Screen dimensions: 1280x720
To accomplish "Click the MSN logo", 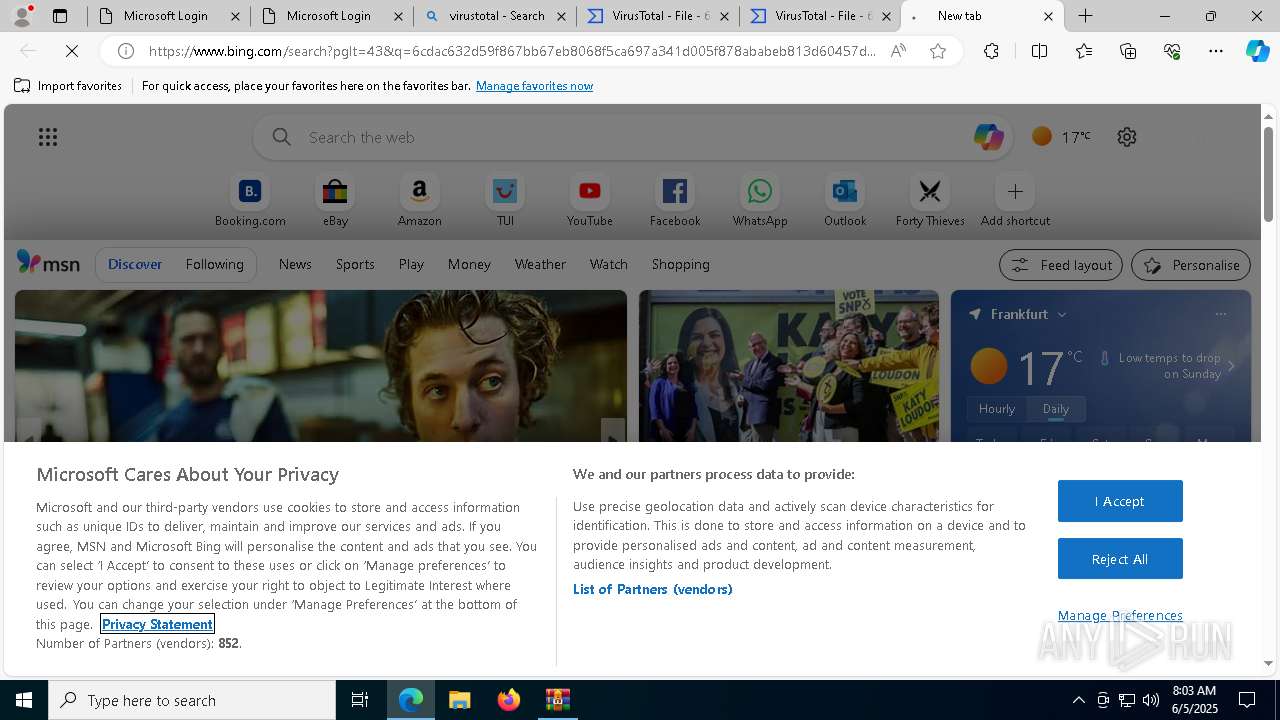I will click(x=48, y=263).
